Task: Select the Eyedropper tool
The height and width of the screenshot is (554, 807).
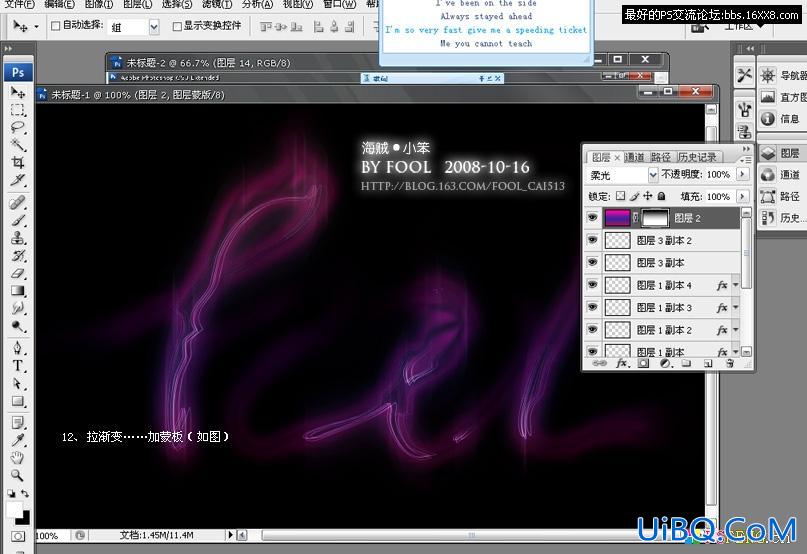Action: click(x=18, y=440)
